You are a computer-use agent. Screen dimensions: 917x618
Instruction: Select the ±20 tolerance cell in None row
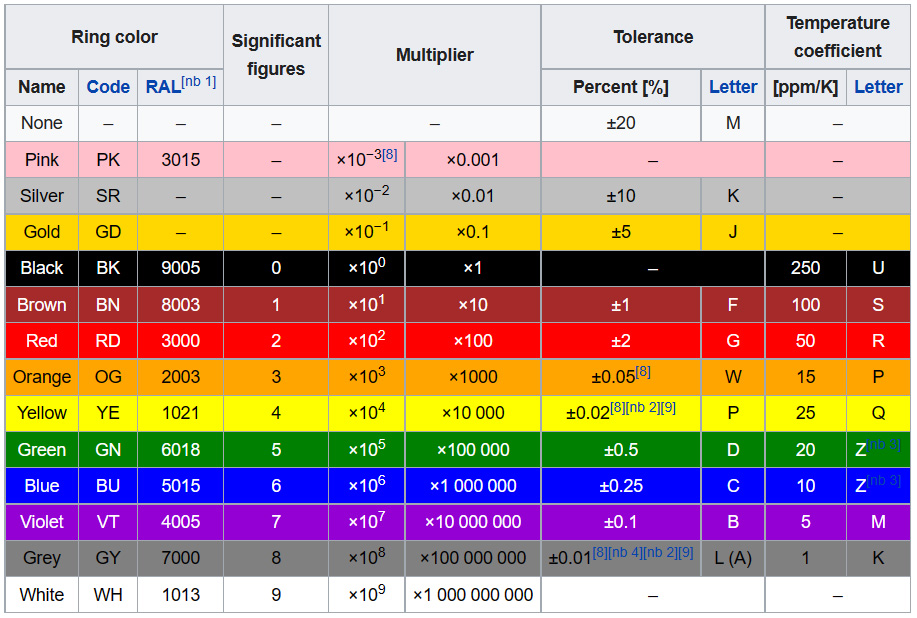[x=621, y=123]
